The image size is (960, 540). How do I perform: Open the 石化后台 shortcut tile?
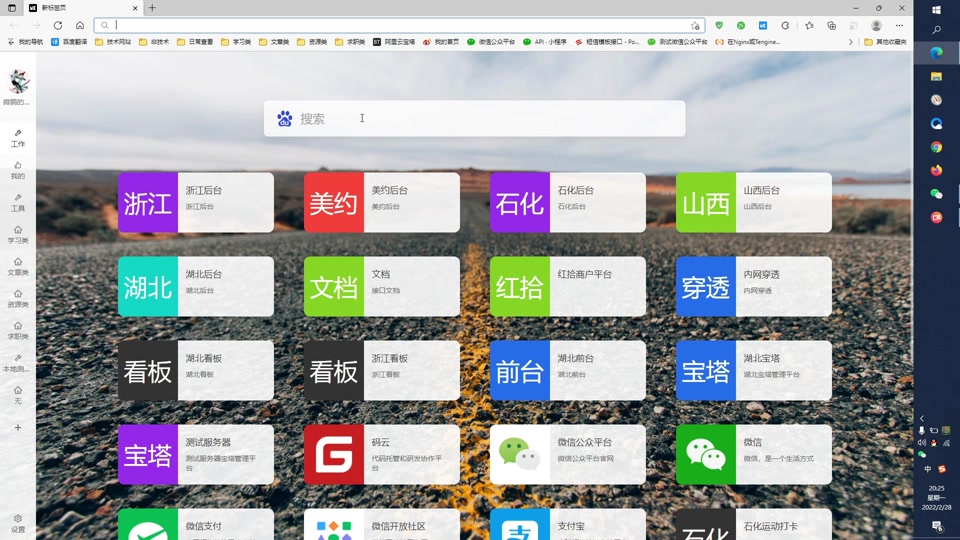click(568, 202)
